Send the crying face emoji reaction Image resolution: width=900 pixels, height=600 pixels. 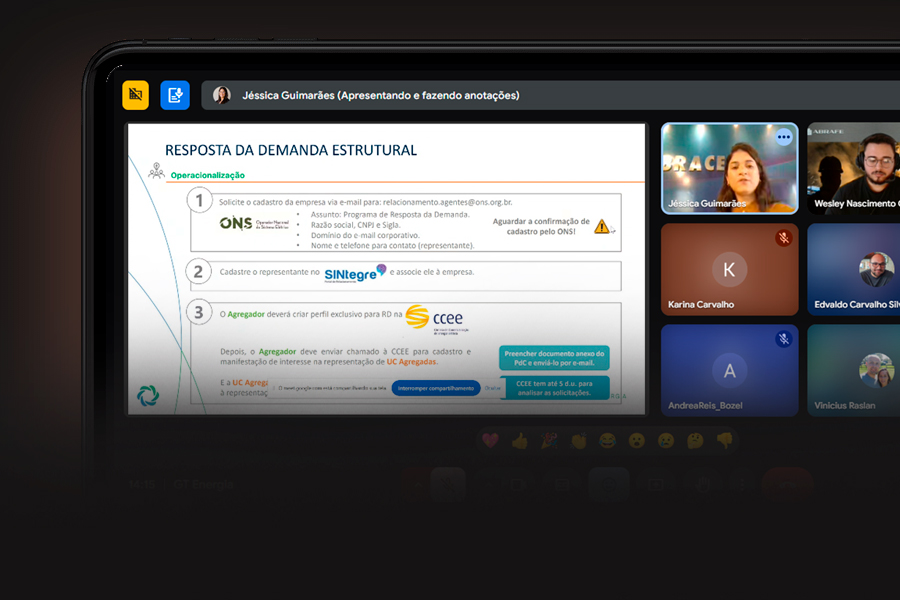click(666, 440)
